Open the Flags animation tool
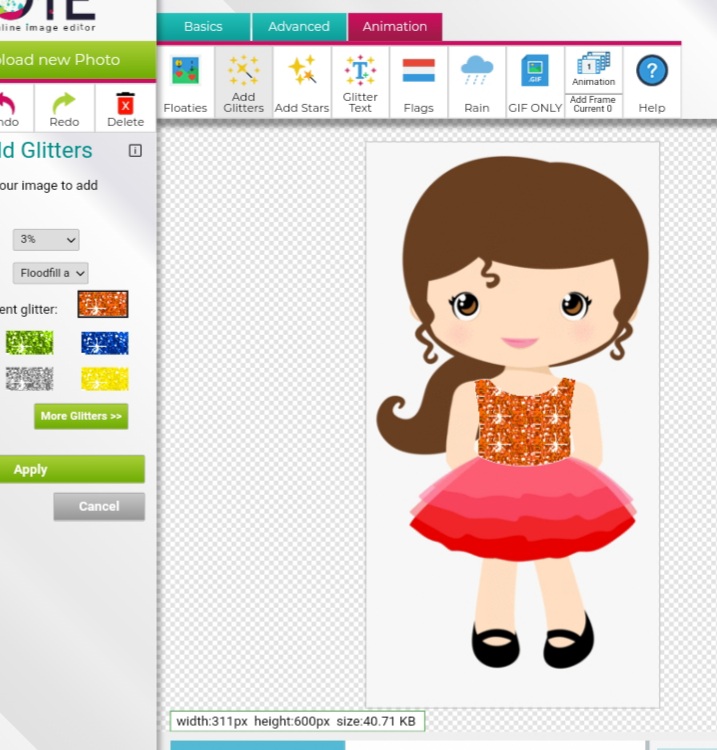717x750 pixels. [418, 82]
